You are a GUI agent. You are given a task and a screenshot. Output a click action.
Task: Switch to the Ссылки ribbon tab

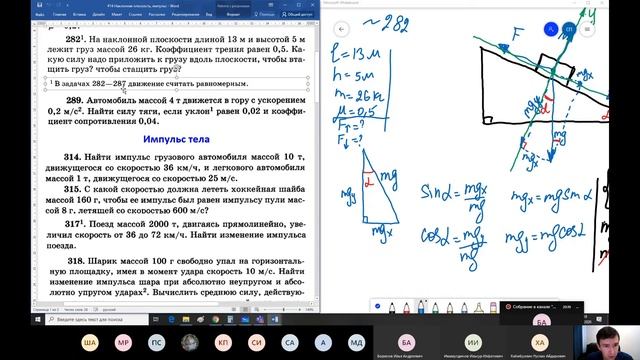[135, 14]
